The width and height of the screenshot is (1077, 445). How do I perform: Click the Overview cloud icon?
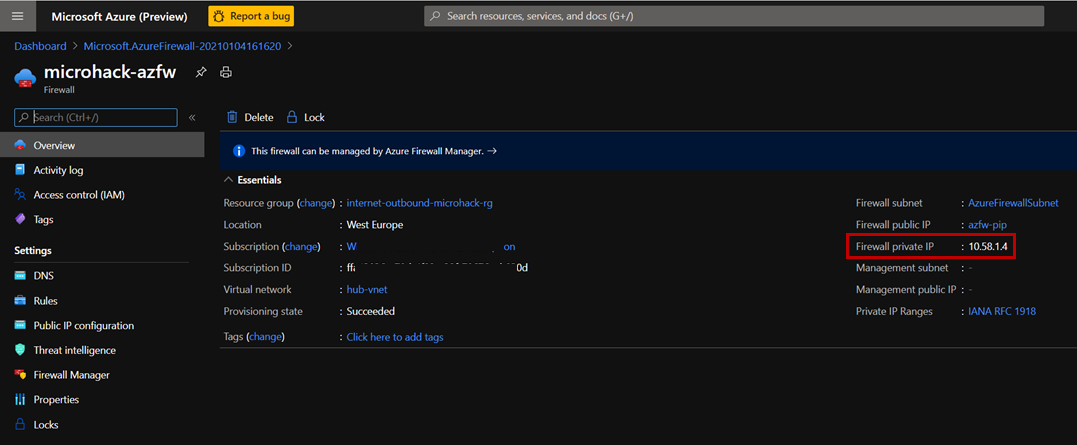20,146
